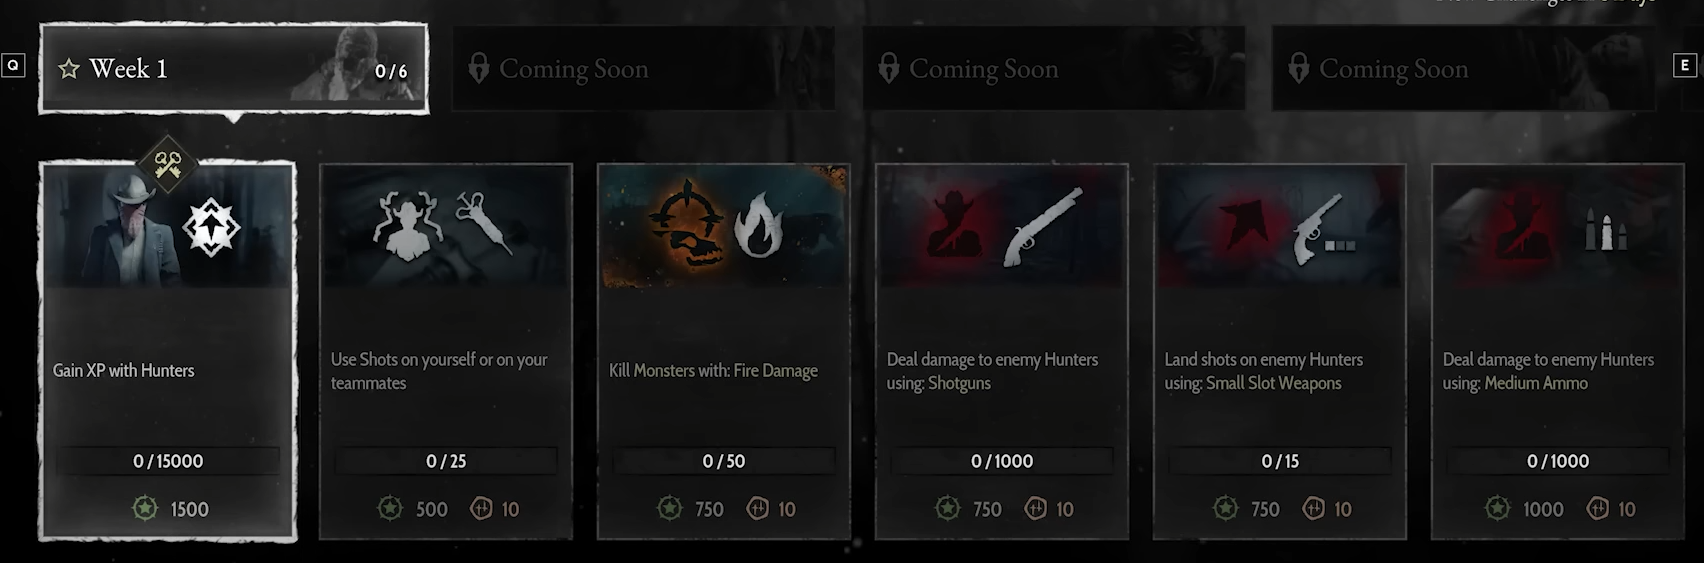1704x563 pixels.
Task: Open the Gain XP with Hunters challenge card
Action: pos(167,352)
